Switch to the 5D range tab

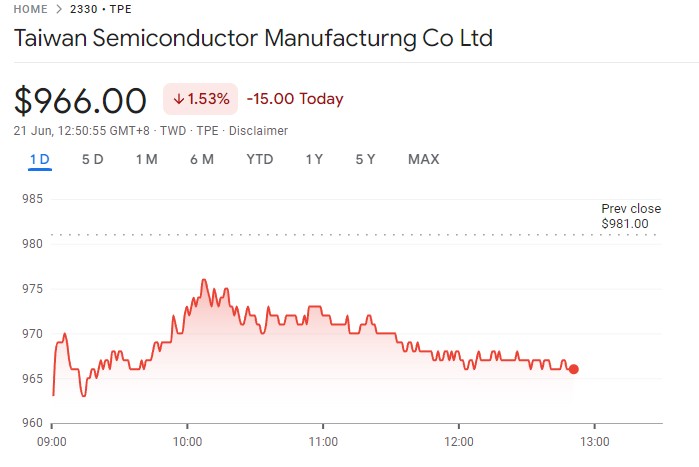tap(92, 160)
